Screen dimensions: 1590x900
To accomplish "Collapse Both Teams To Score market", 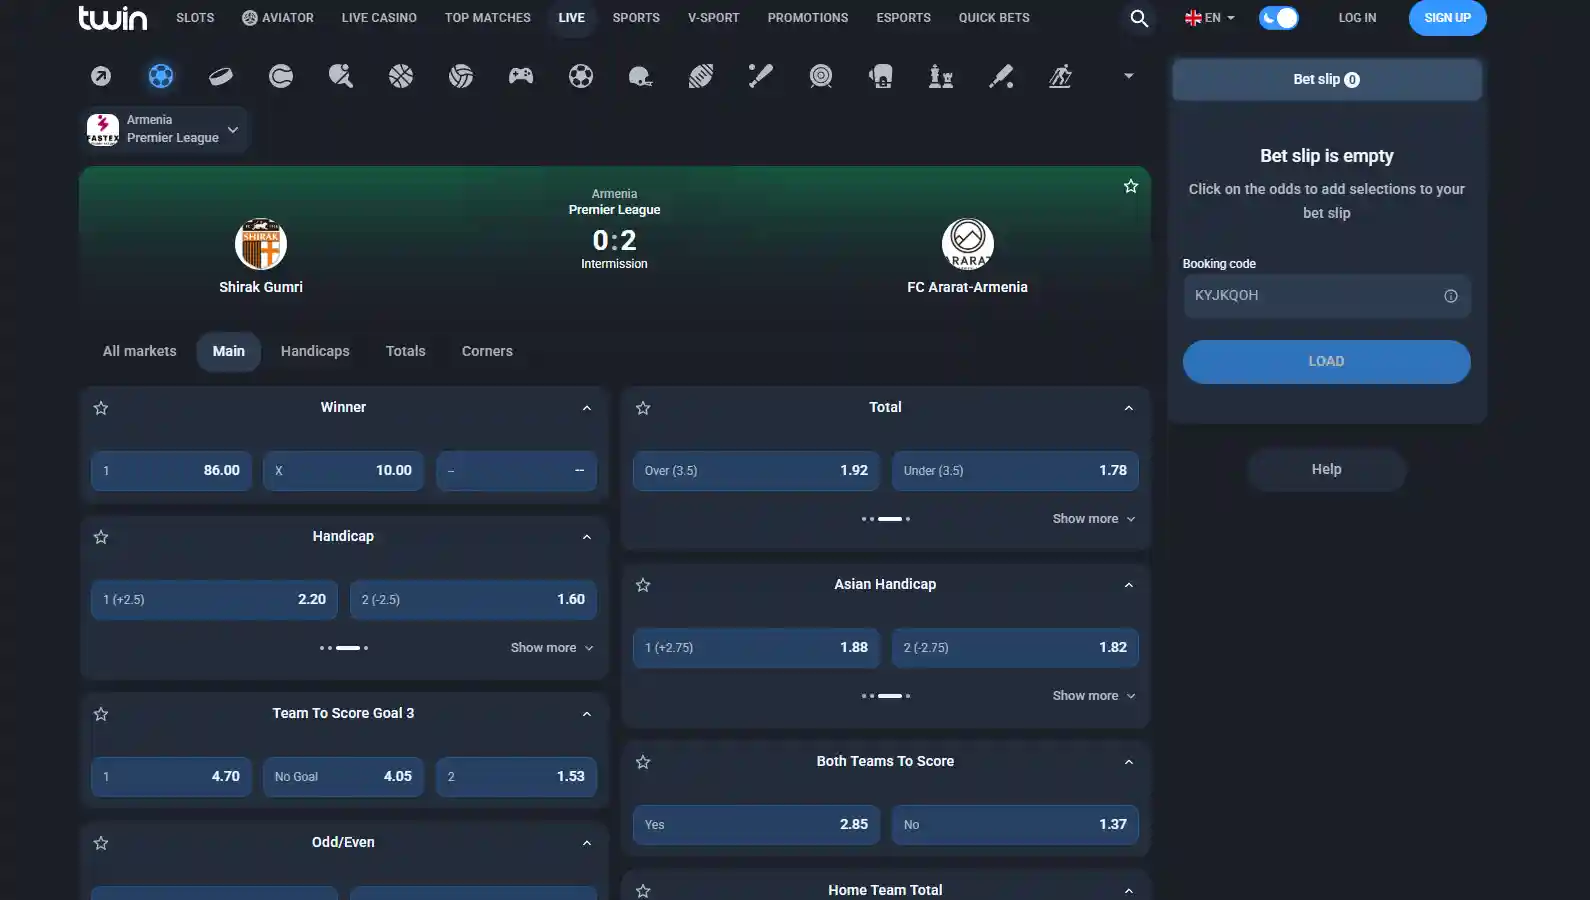I will [x=1129, y=762].
